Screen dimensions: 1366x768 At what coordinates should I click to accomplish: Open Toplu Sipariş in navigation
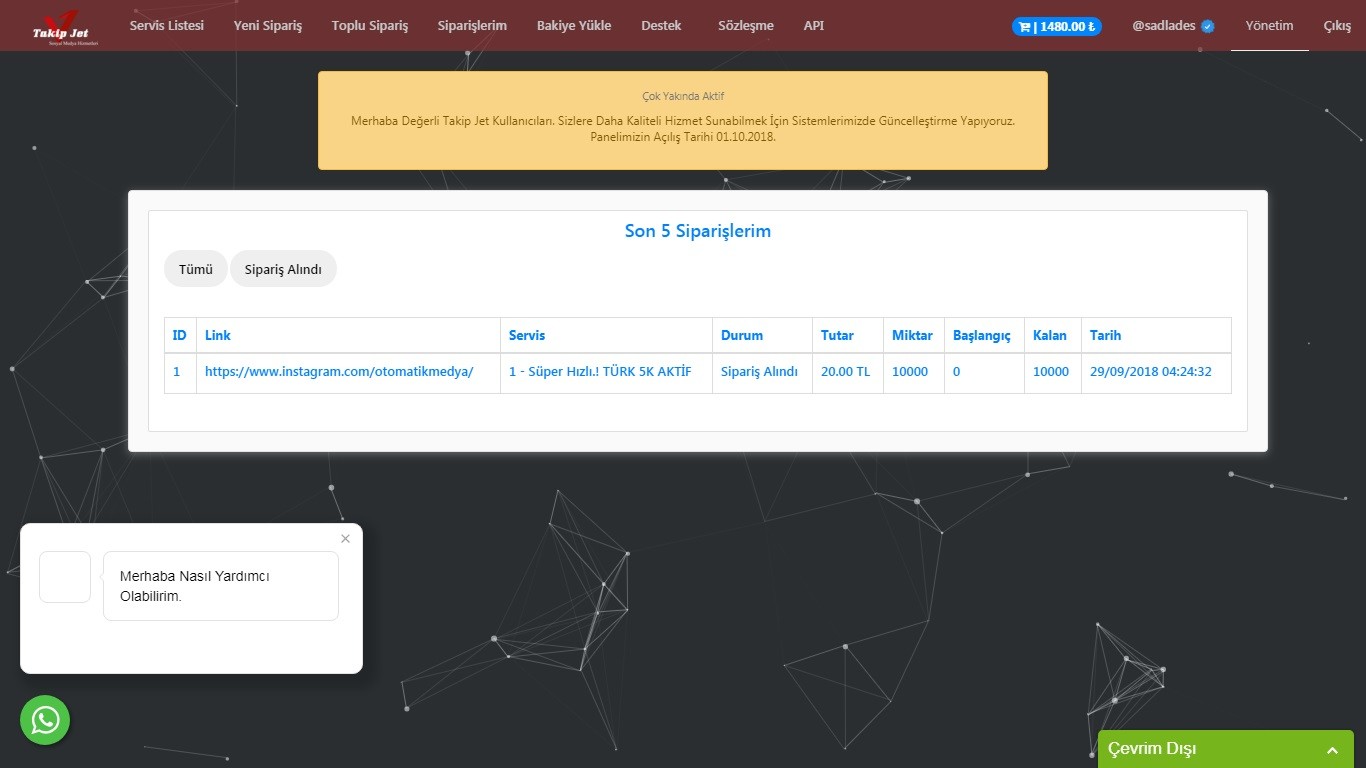click(369, 26)
